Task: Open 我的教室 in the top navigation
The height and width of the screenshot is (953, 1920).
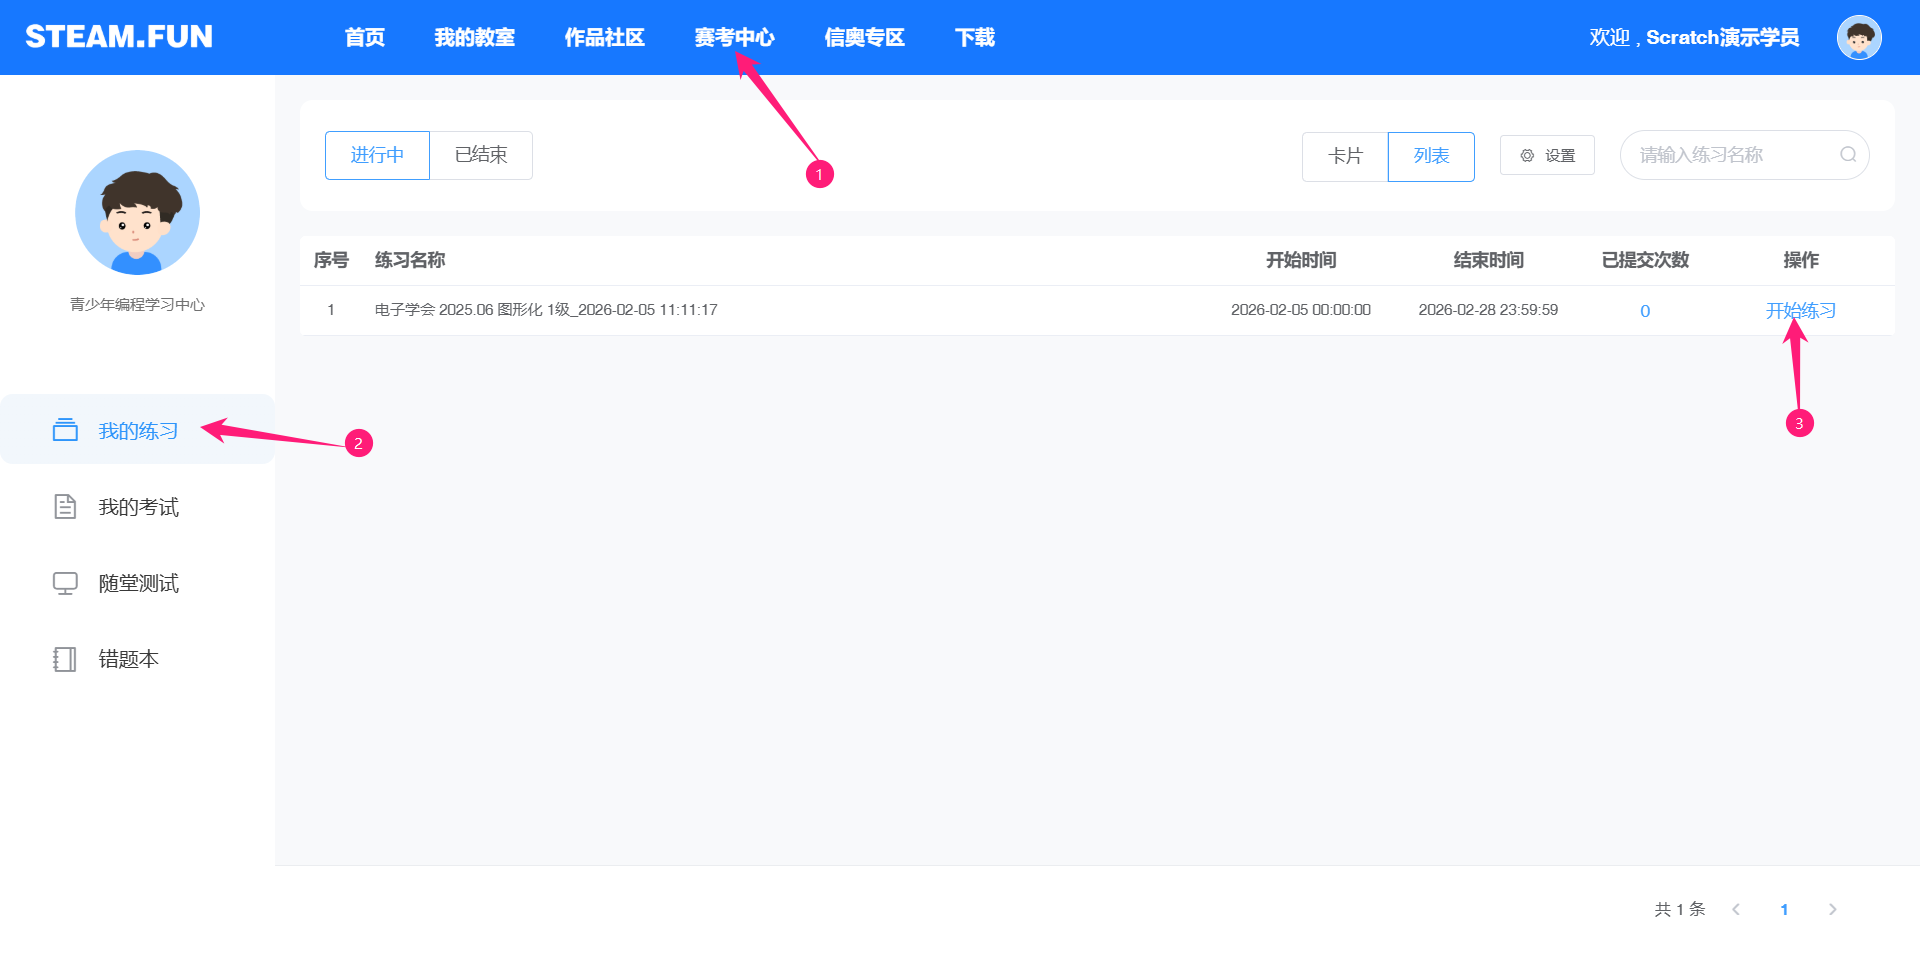Action: point(475,38)
